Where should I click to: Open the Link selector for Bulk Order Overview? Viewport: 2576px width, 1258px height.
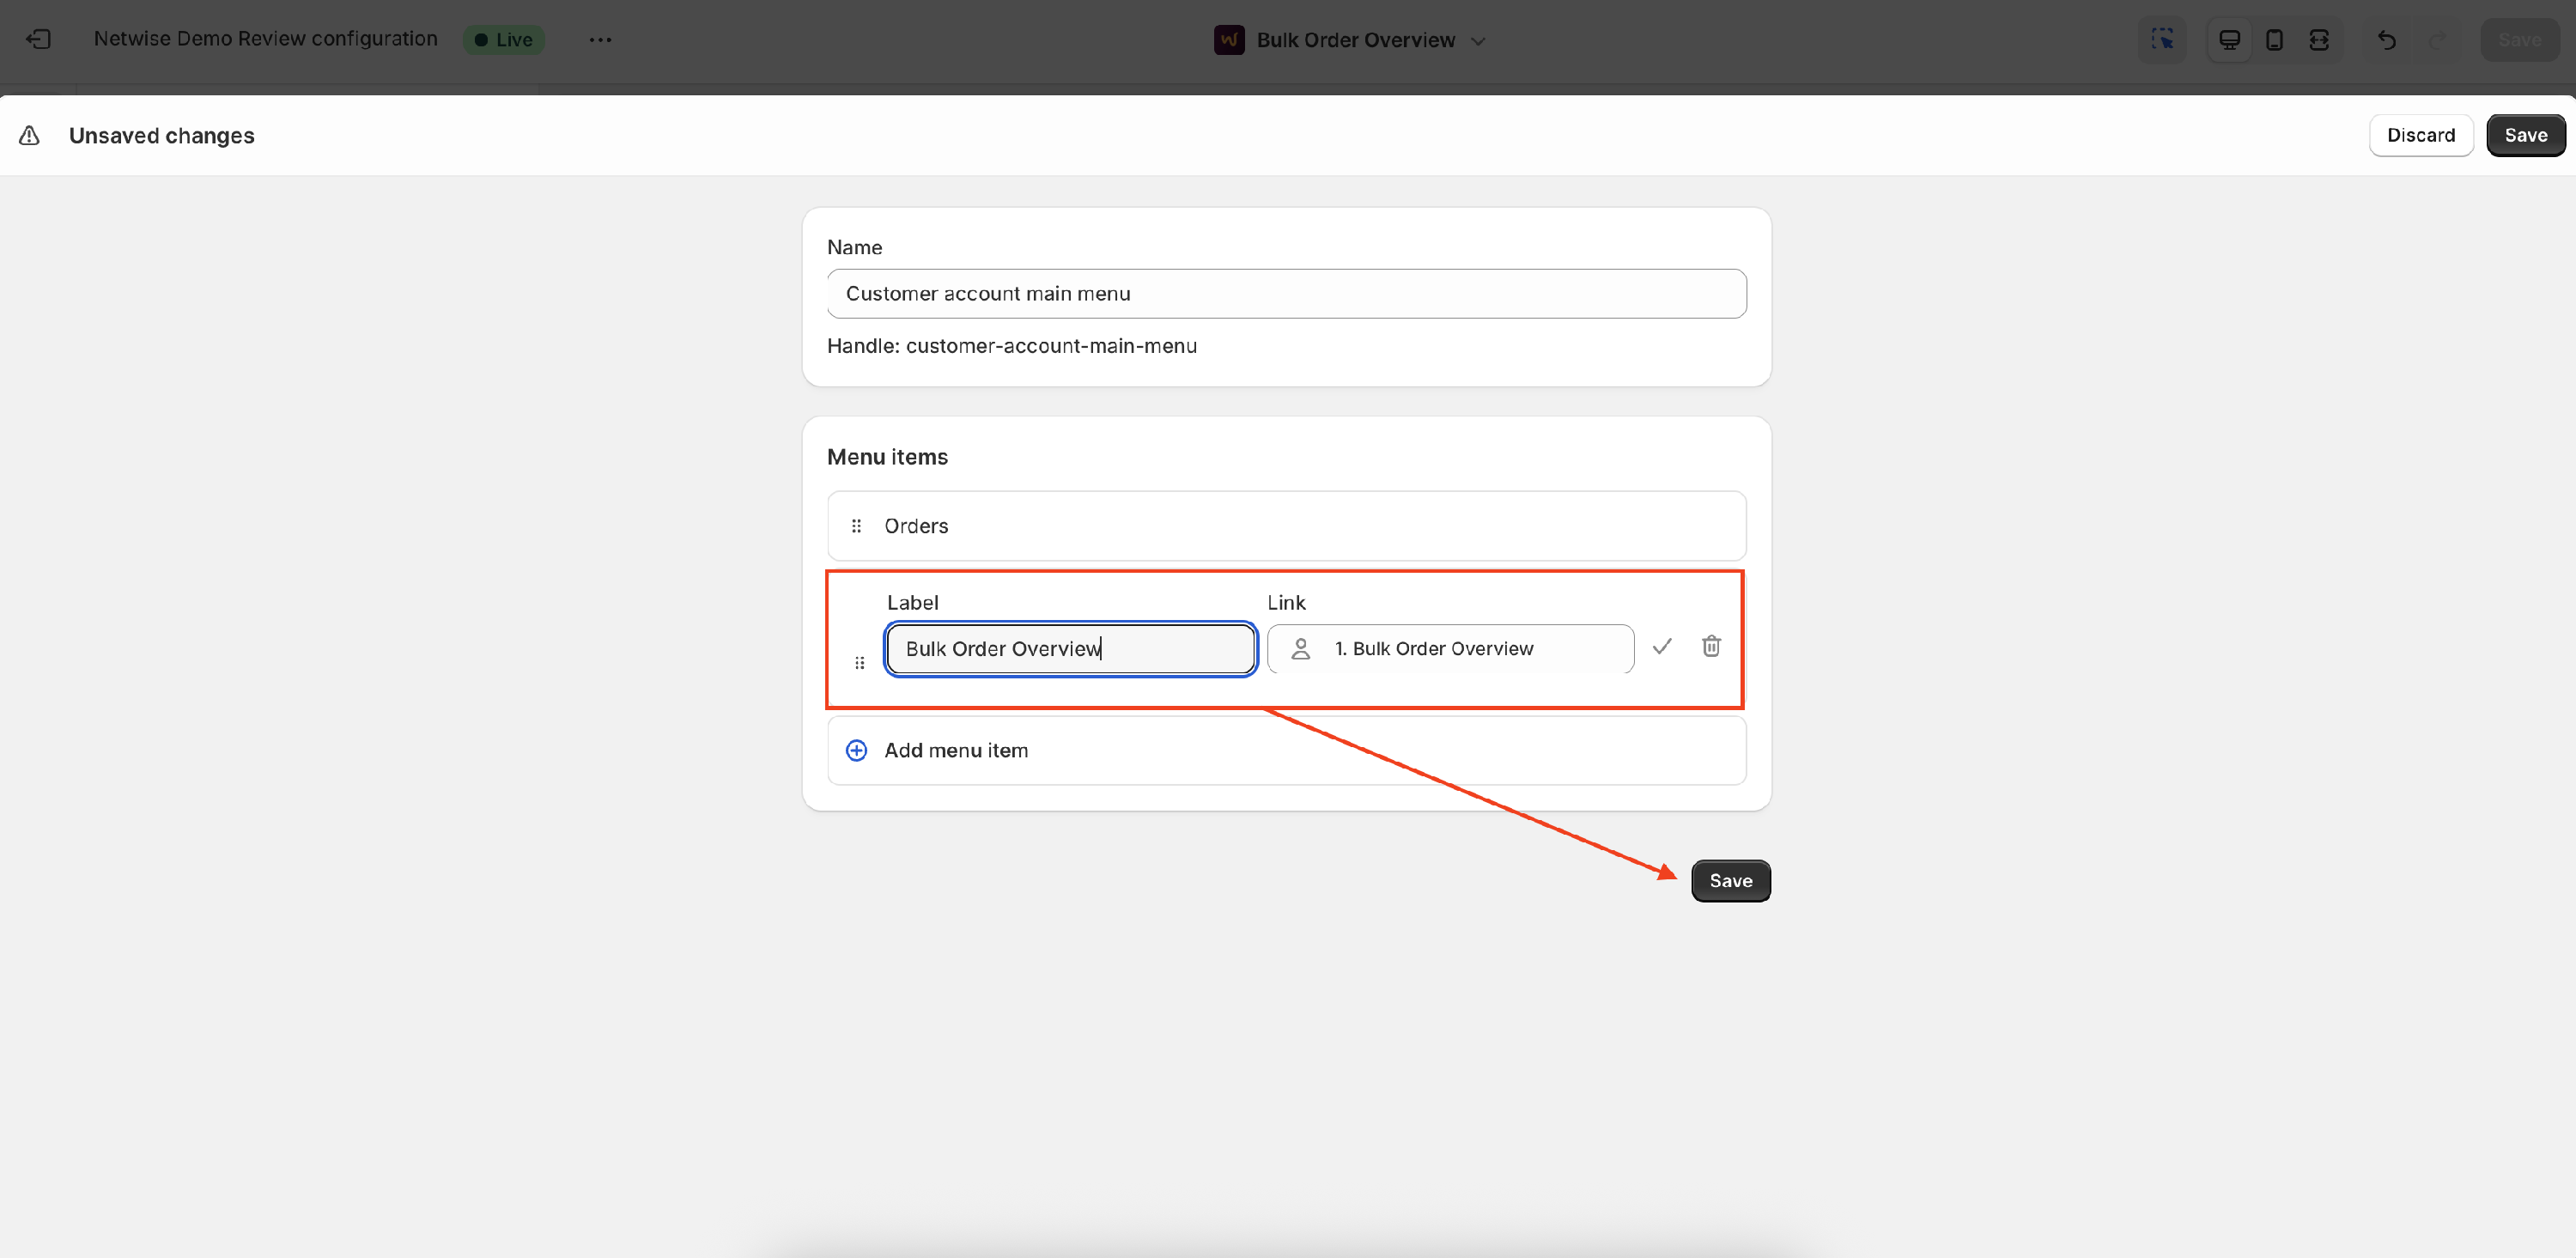pos(1450,649)
